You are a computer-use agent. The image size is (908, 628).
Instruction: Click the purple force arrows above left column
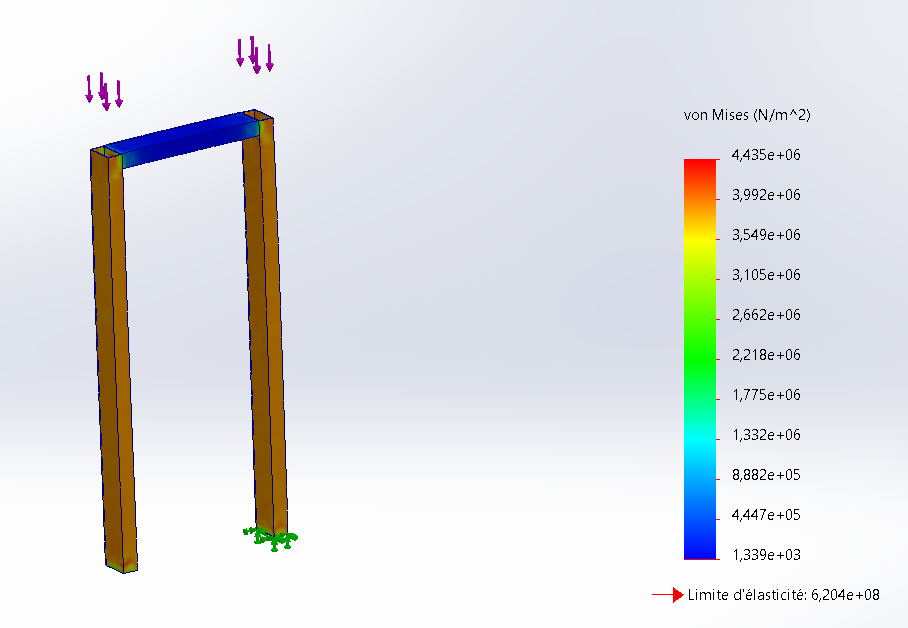[x=104, y=90]
